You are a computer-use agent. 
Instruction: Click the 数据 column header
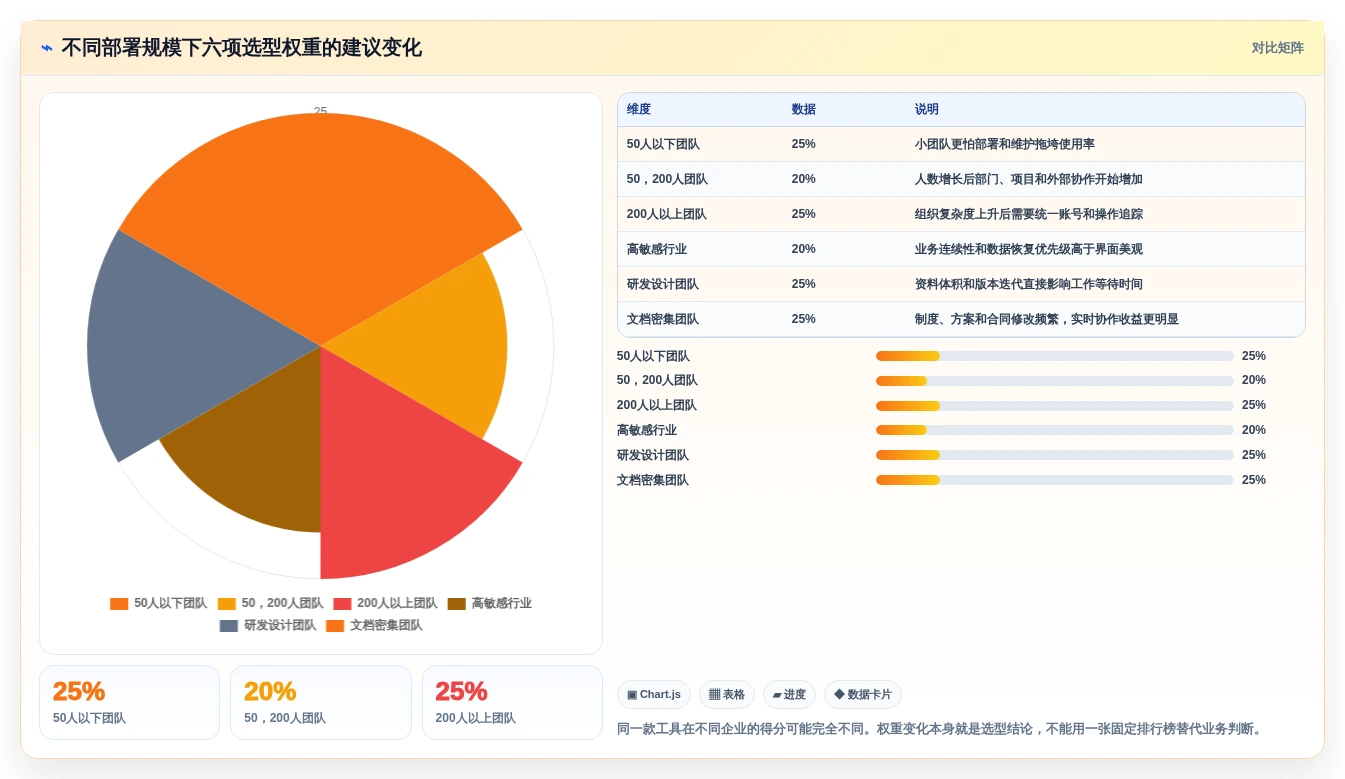[x=803, y=110]
